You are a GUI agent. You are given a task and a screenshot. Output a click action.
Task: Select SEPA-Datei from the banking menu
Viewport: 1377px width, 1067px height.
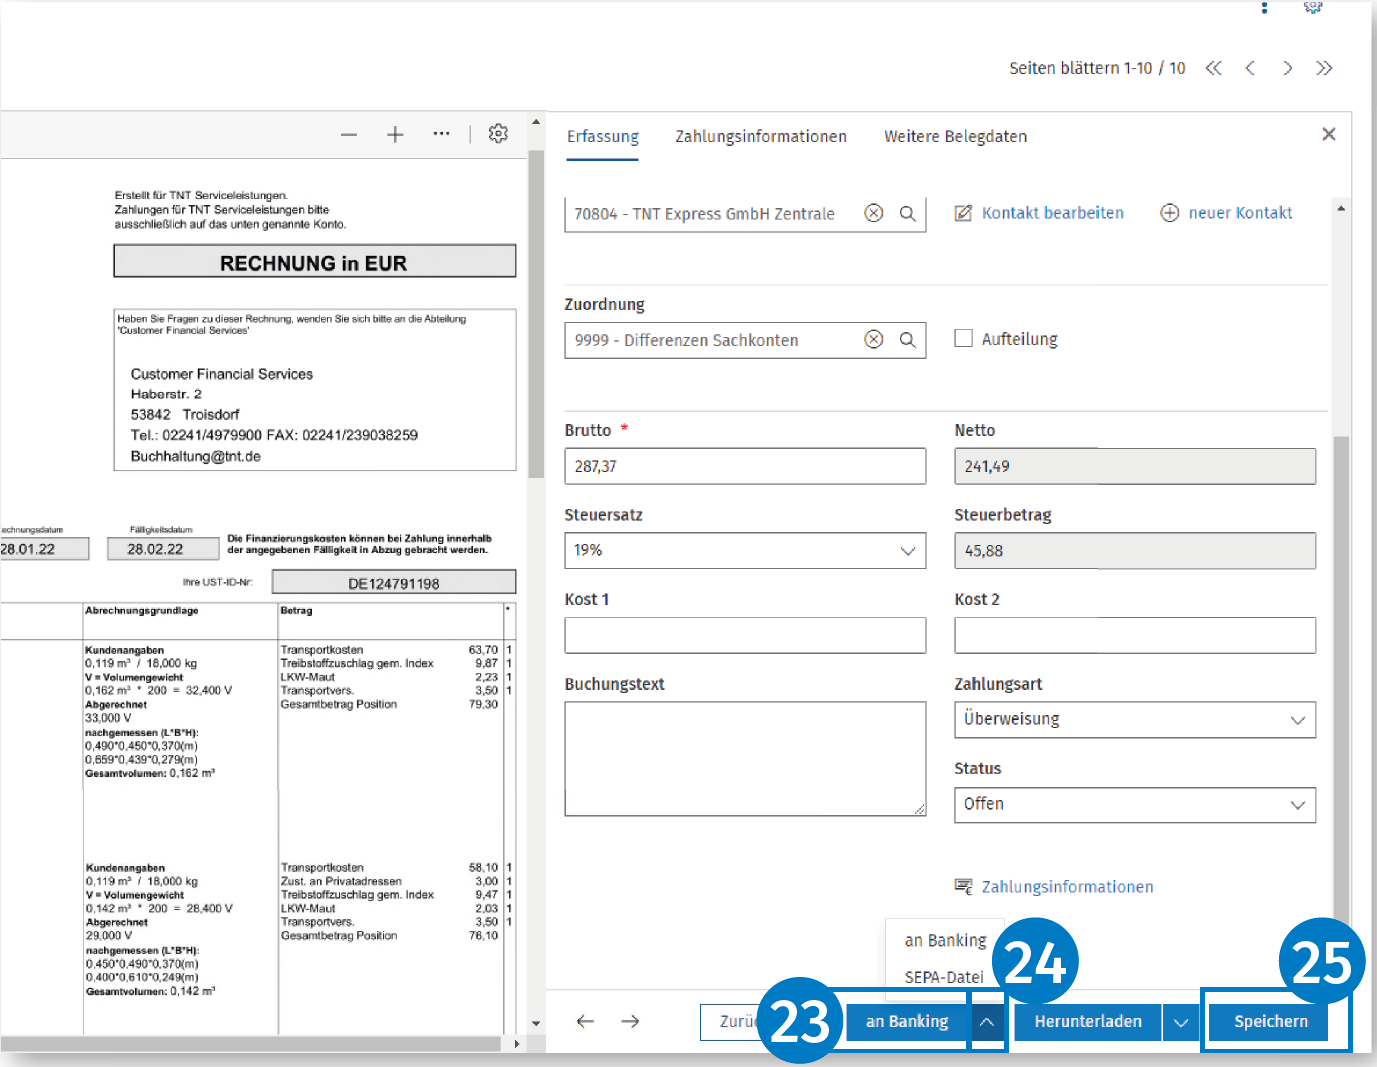click(944, 977)
